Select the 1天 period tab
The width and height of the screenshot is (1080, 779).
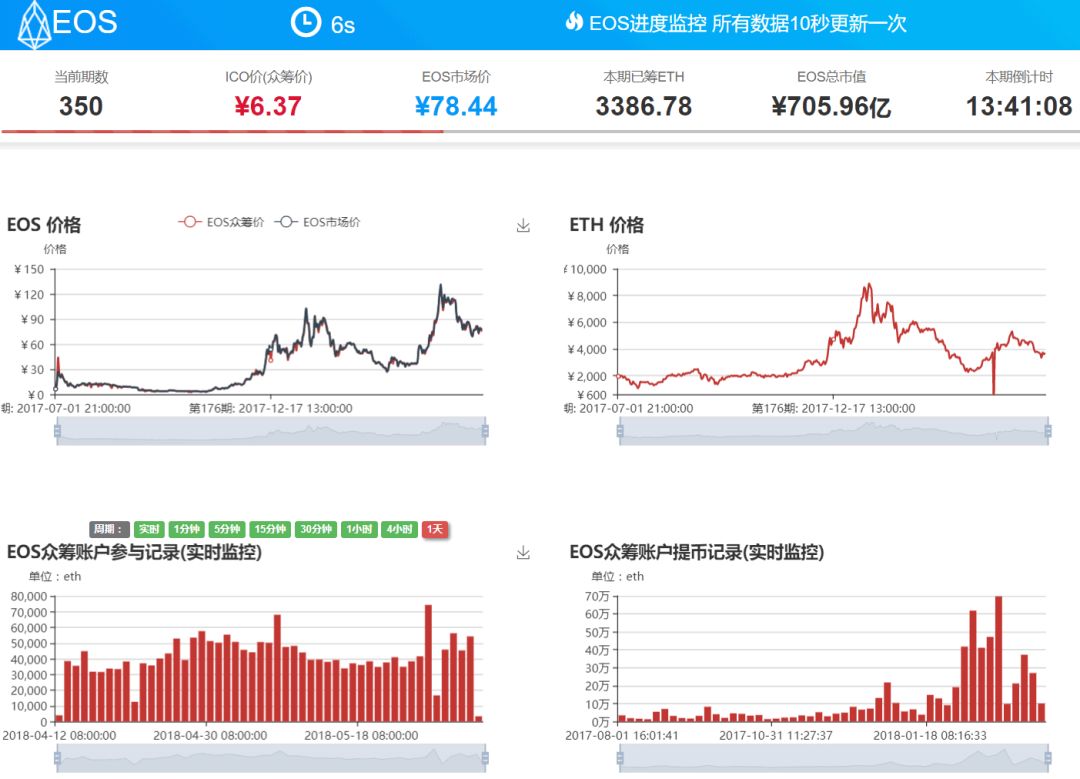[x=435, y=529]
